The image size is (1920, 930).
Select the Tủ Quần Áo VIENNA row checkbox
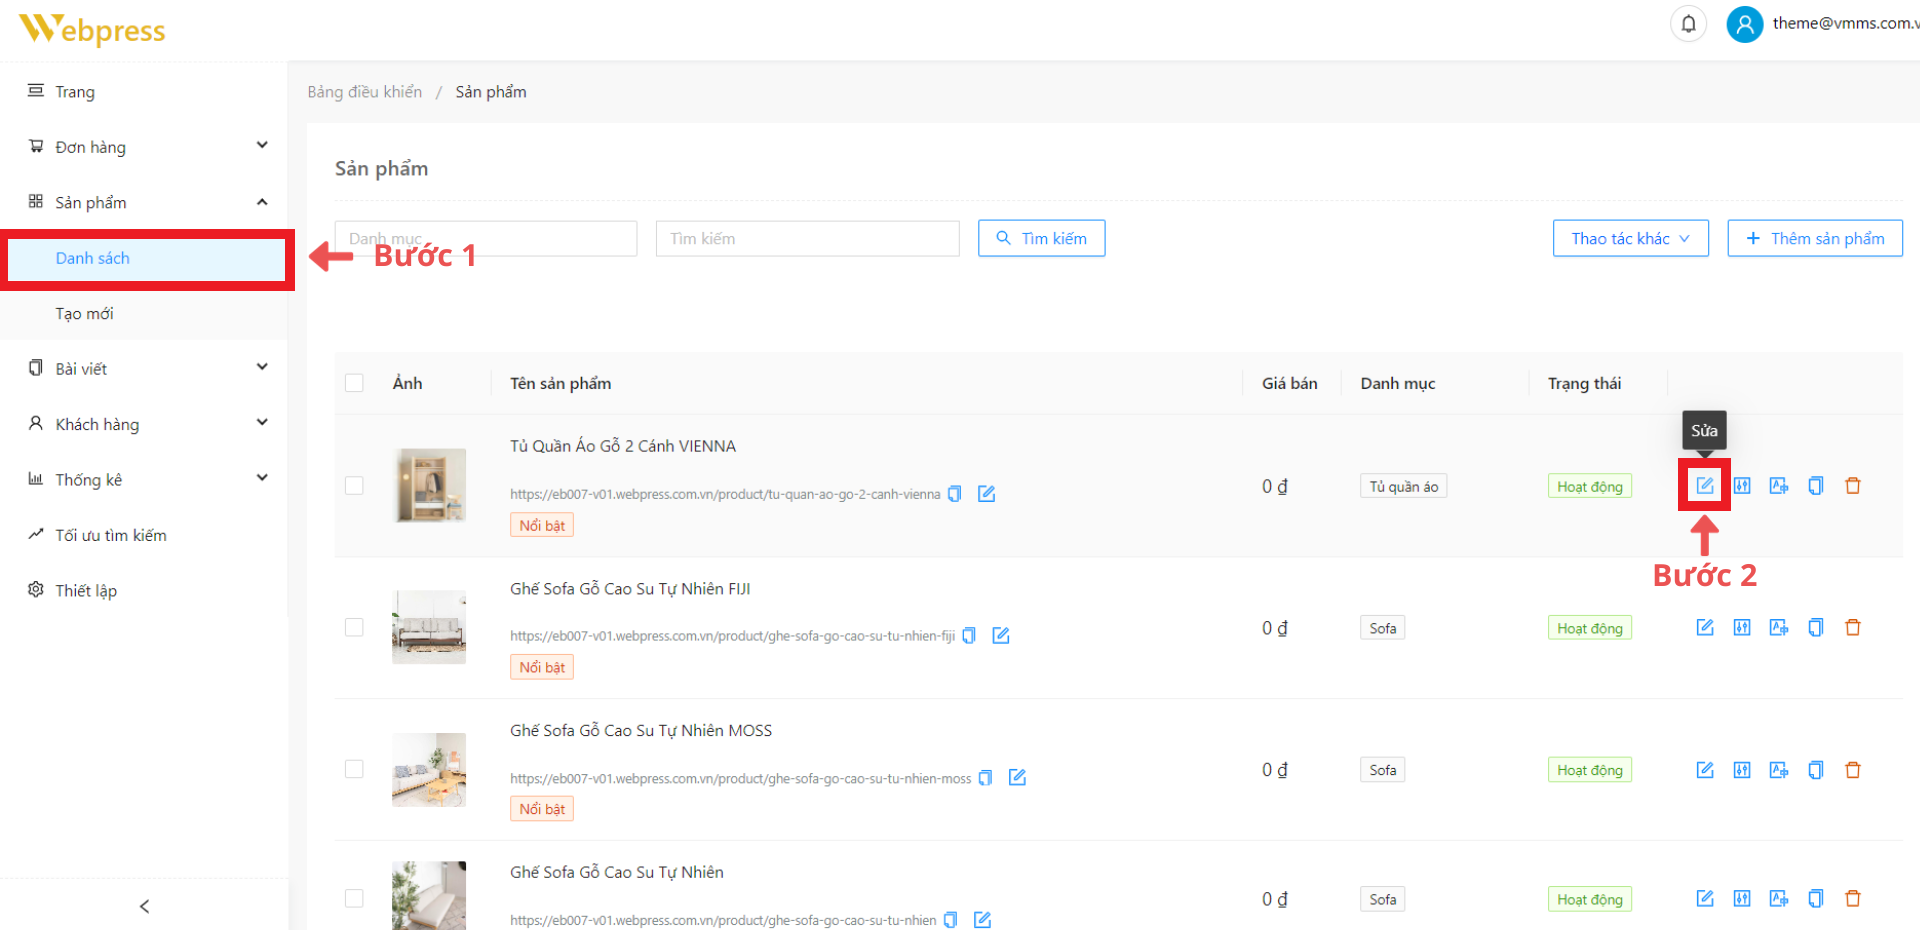point(354,486)
